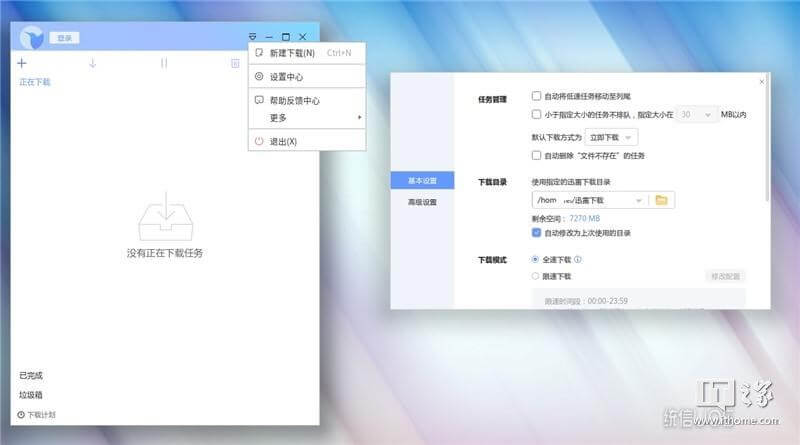The image size is (800, 445).
Task: Click the start download arrow icon
Action: [92, 63]
